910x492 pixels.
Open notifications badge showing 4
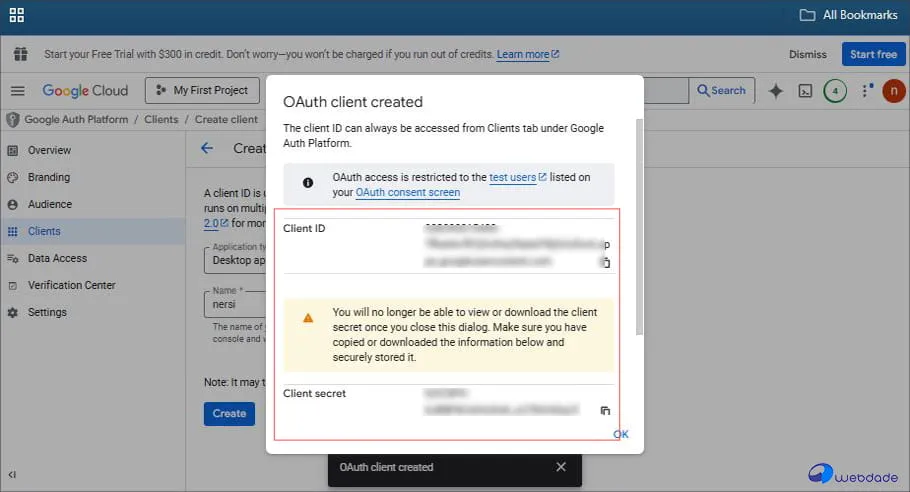[x=835, y=91]
